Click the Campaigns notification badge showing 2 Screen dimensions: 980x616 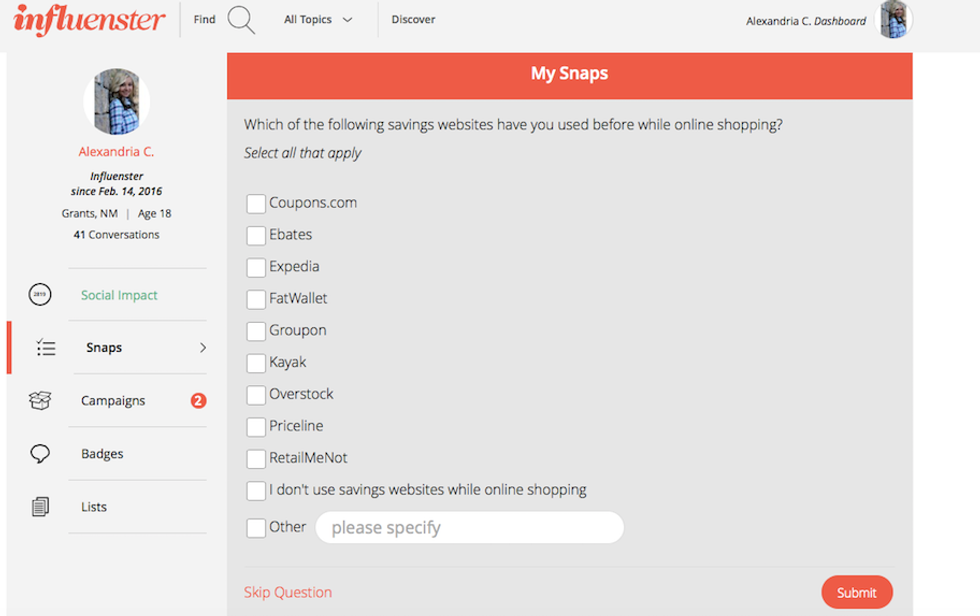(198, 401)
